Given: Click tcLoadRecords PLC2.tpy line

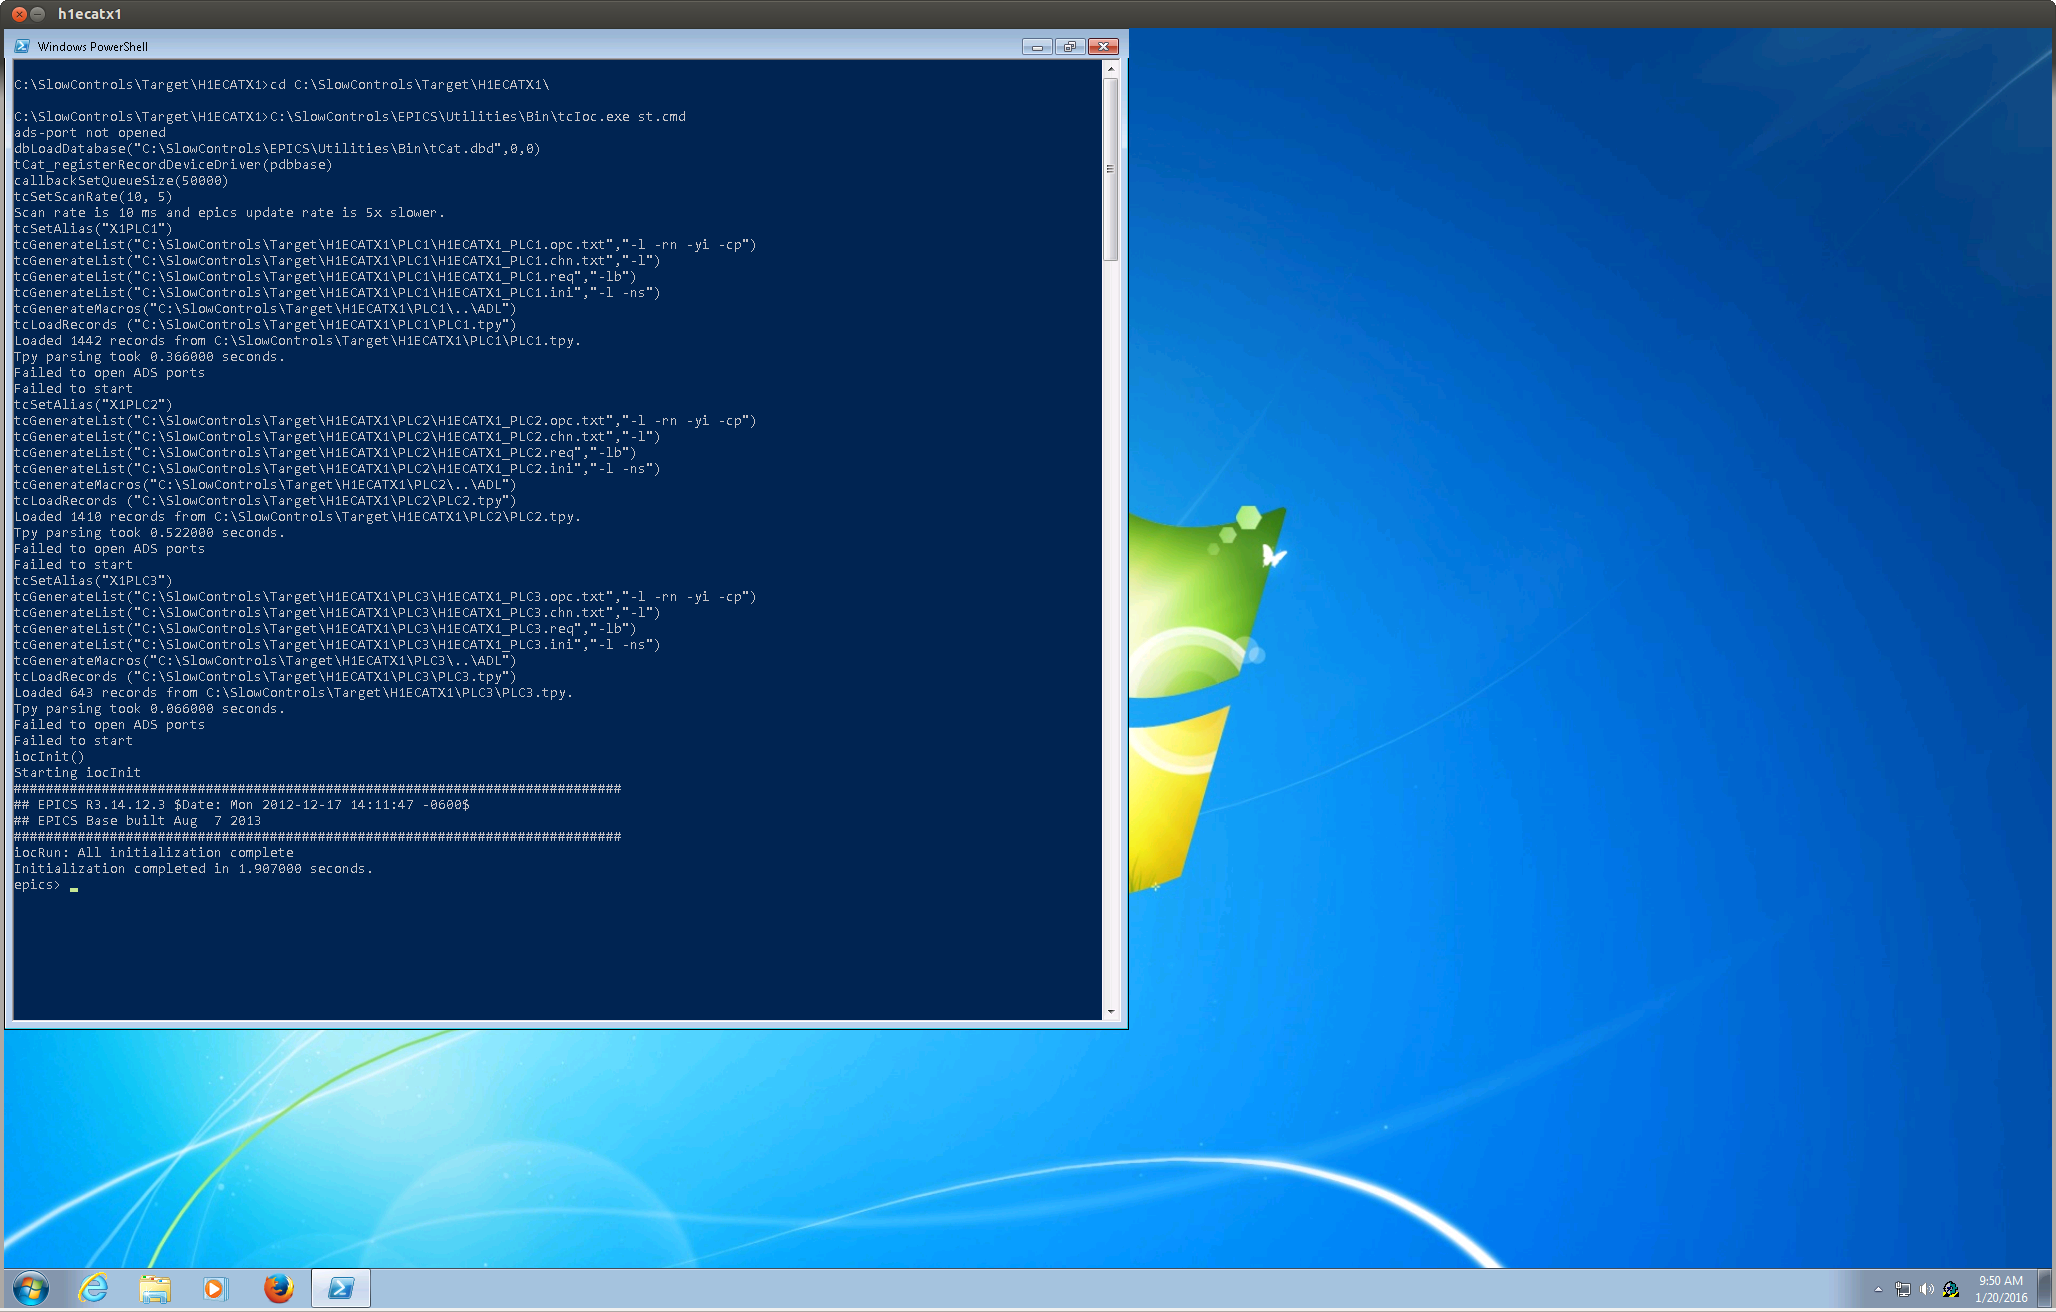Looking at the screenshot, I should [265, 501].
